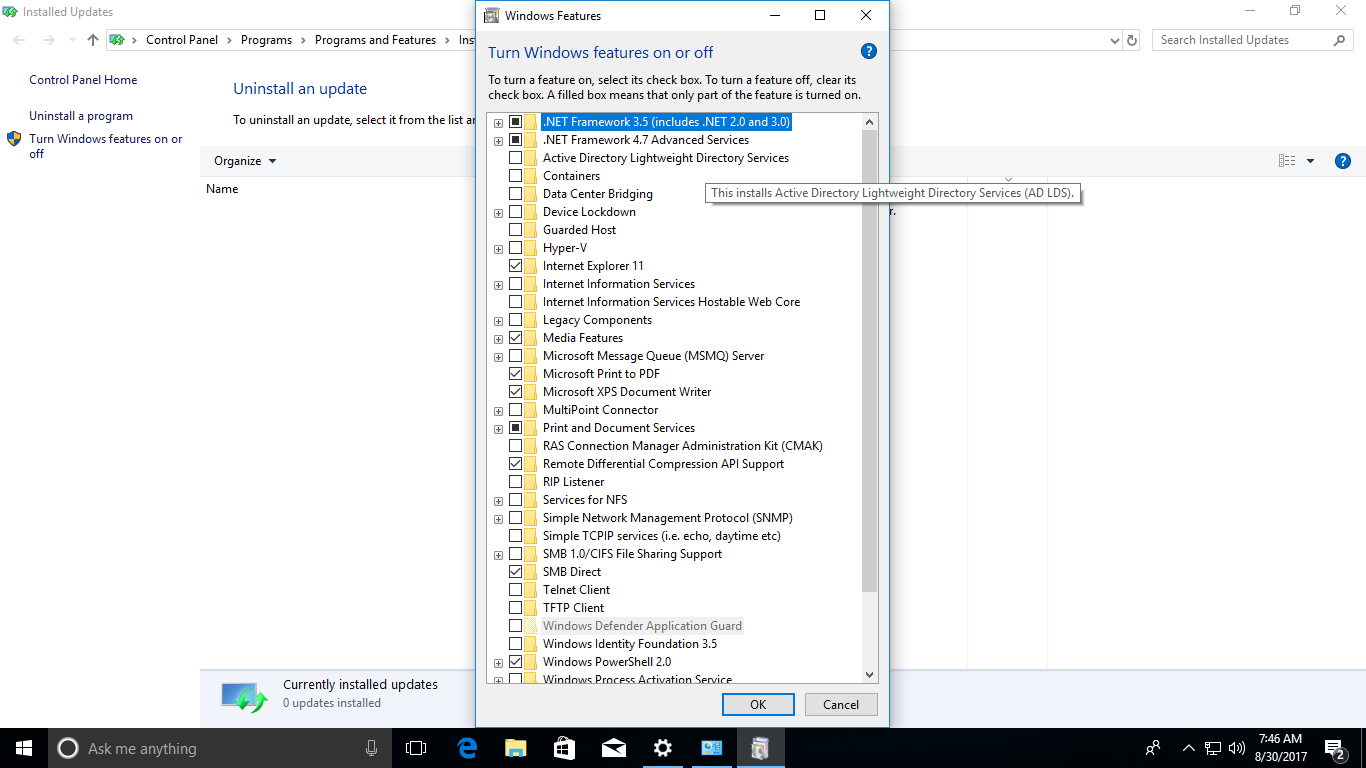Expand Print and Document Services node
Screen dimensions: 1366x768
[498, 429]
